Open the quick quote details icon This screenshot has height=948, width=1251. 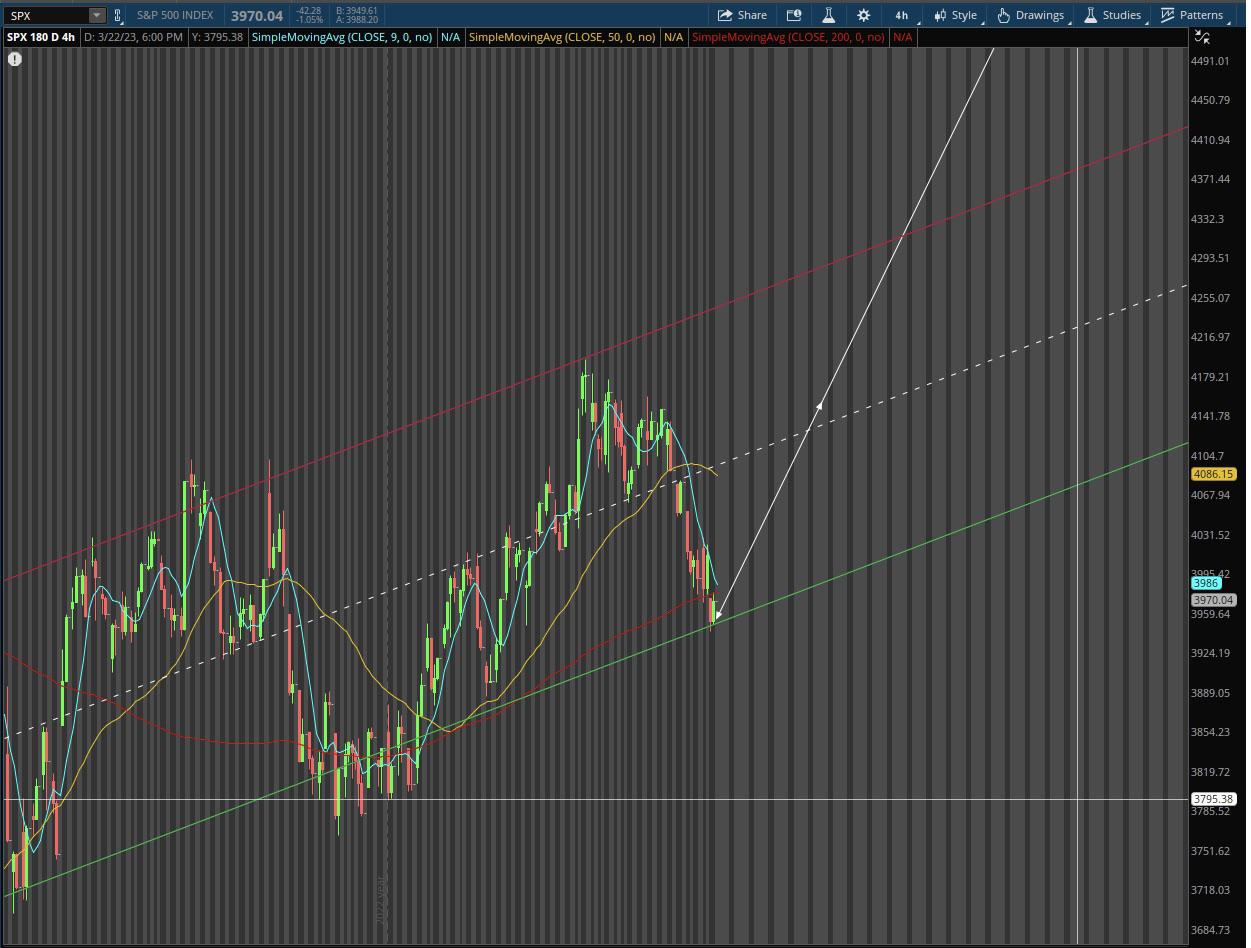[794, 15]
